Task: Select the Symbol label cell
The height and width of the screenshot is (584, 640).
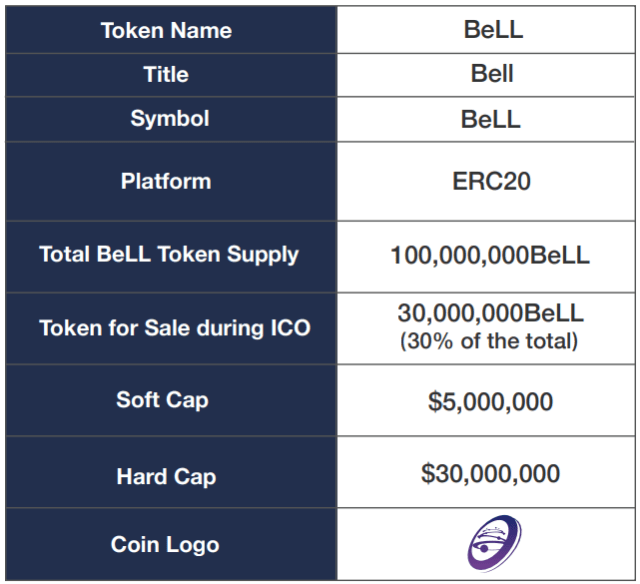Action: (171, 119)
